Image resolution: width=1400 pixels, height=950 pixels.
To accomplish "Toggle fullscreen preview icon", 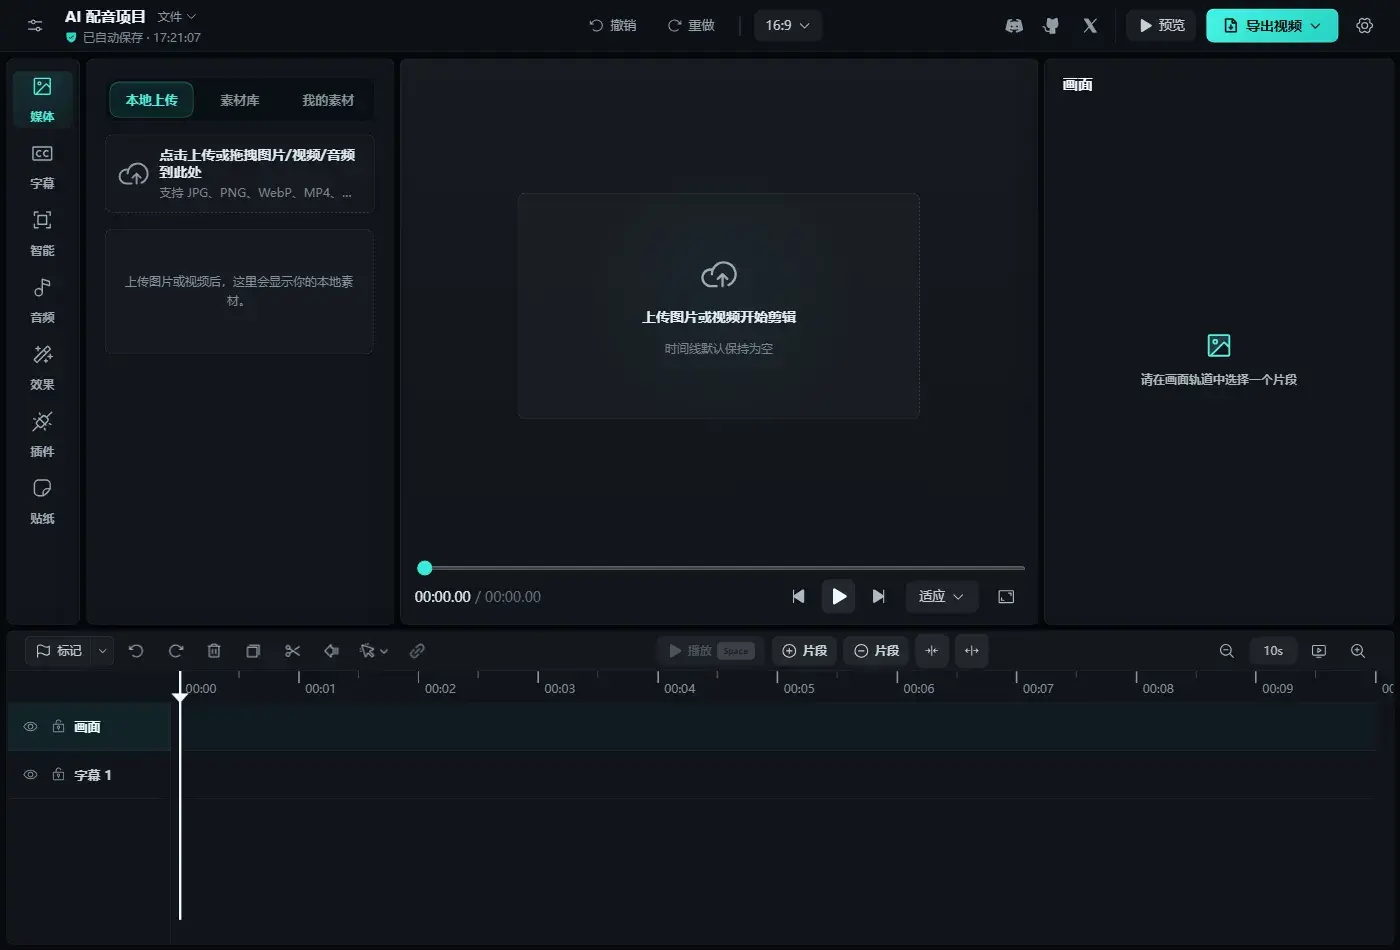I will click(1006, 597).
